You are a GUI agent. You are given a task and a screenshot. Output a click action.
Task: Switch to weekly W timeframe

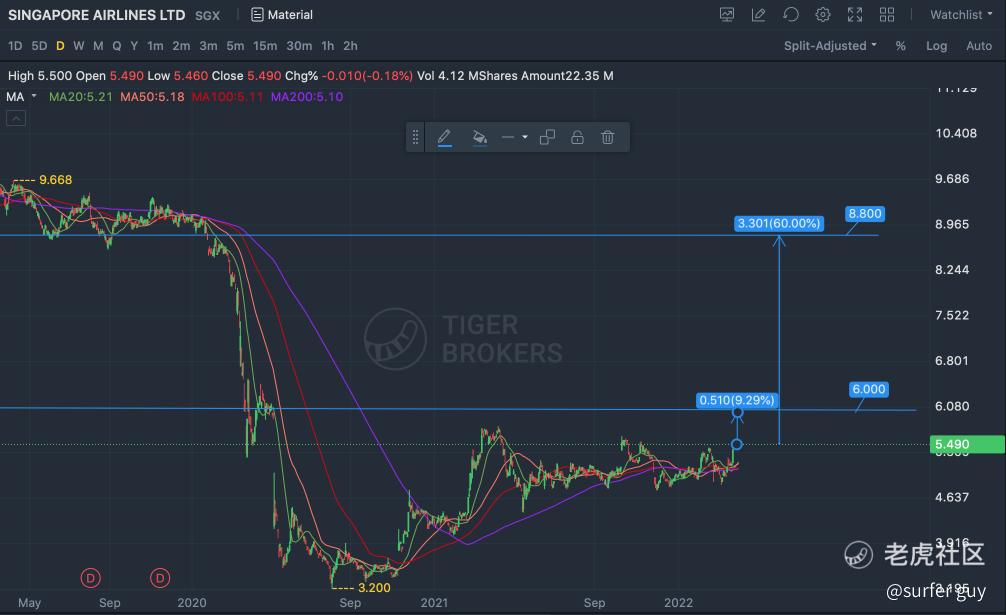(78, 46)
